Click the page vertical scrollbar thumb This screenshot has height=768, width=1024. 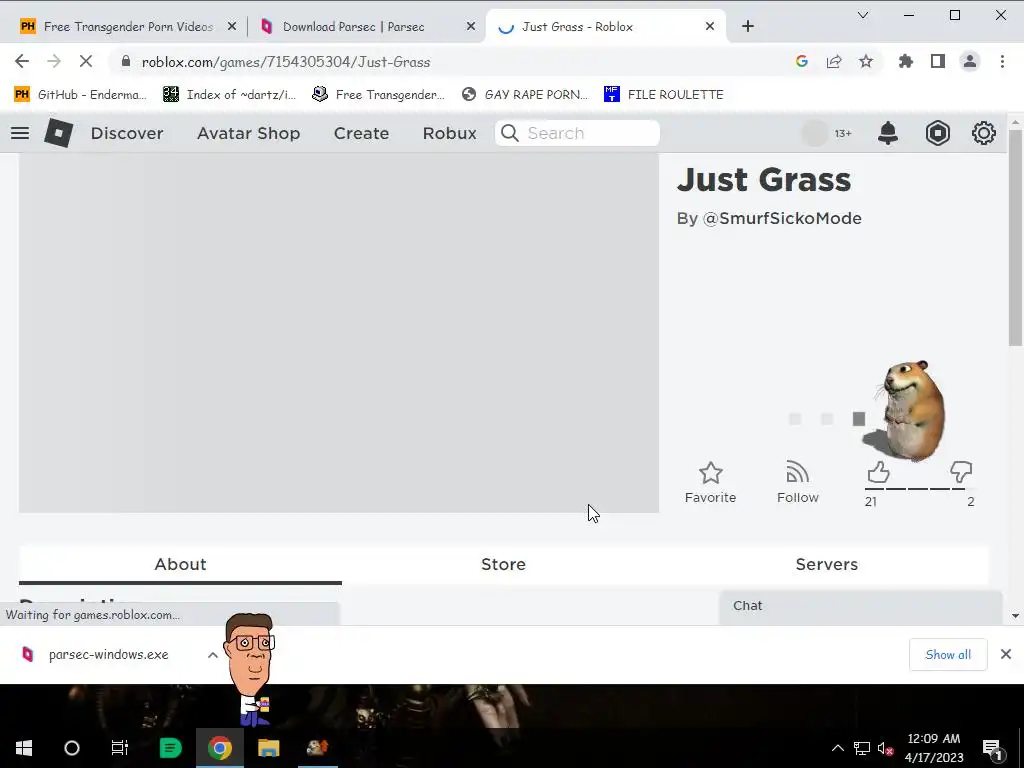[1016, 237]
